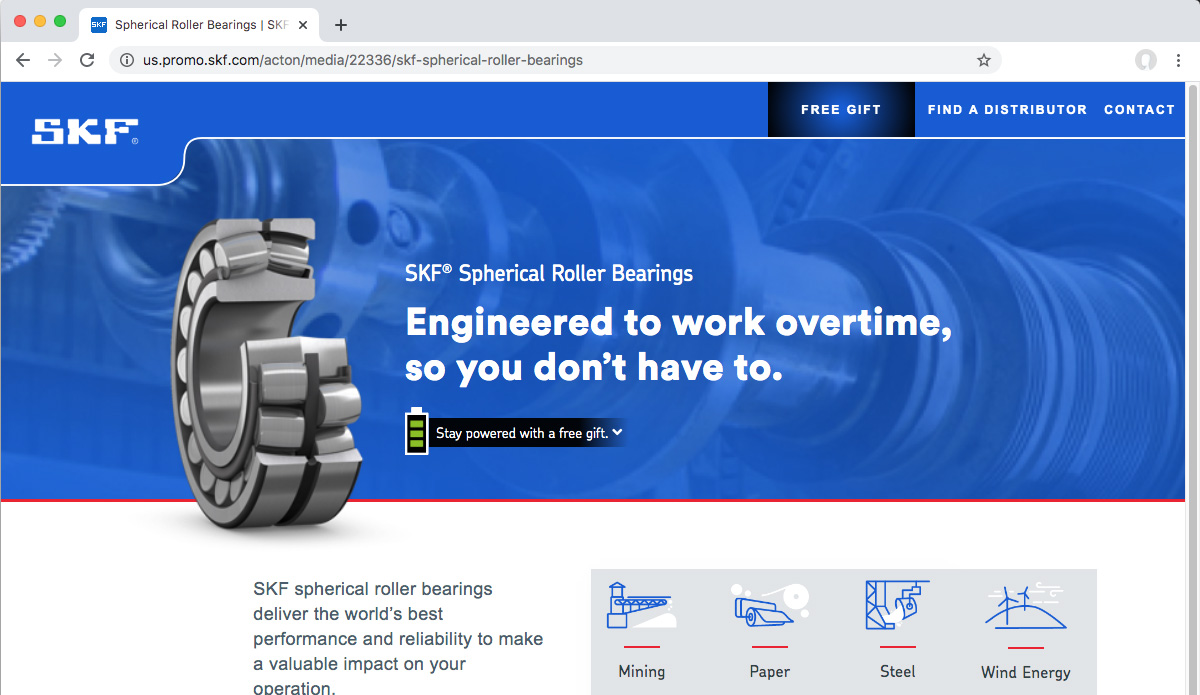
Task: Reload the page with the refresh icon
Action: 87,60
